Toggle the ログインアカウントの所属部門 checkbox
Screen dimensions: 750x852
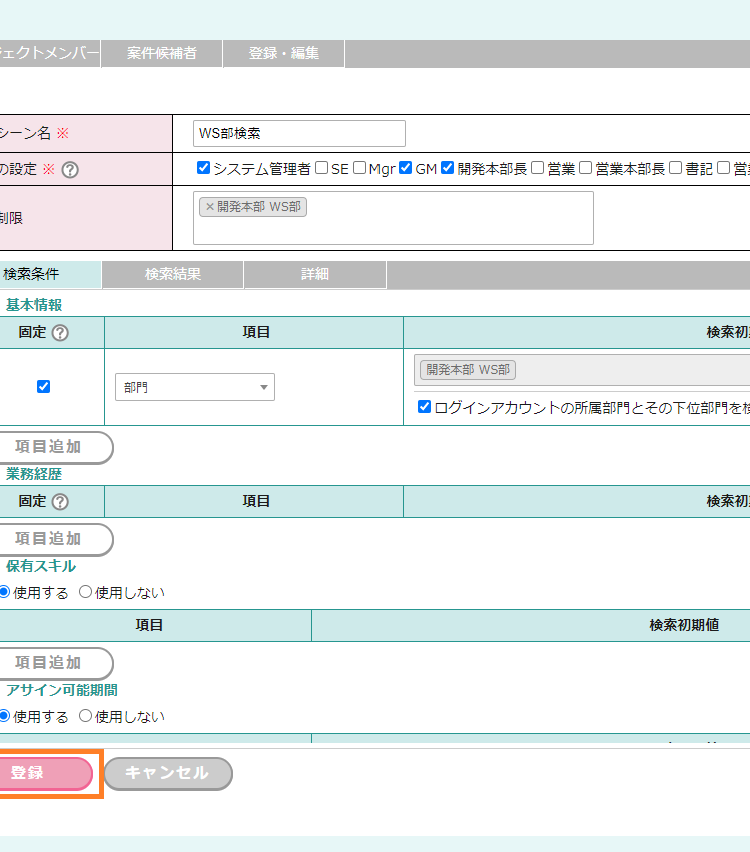coord(425,407)
